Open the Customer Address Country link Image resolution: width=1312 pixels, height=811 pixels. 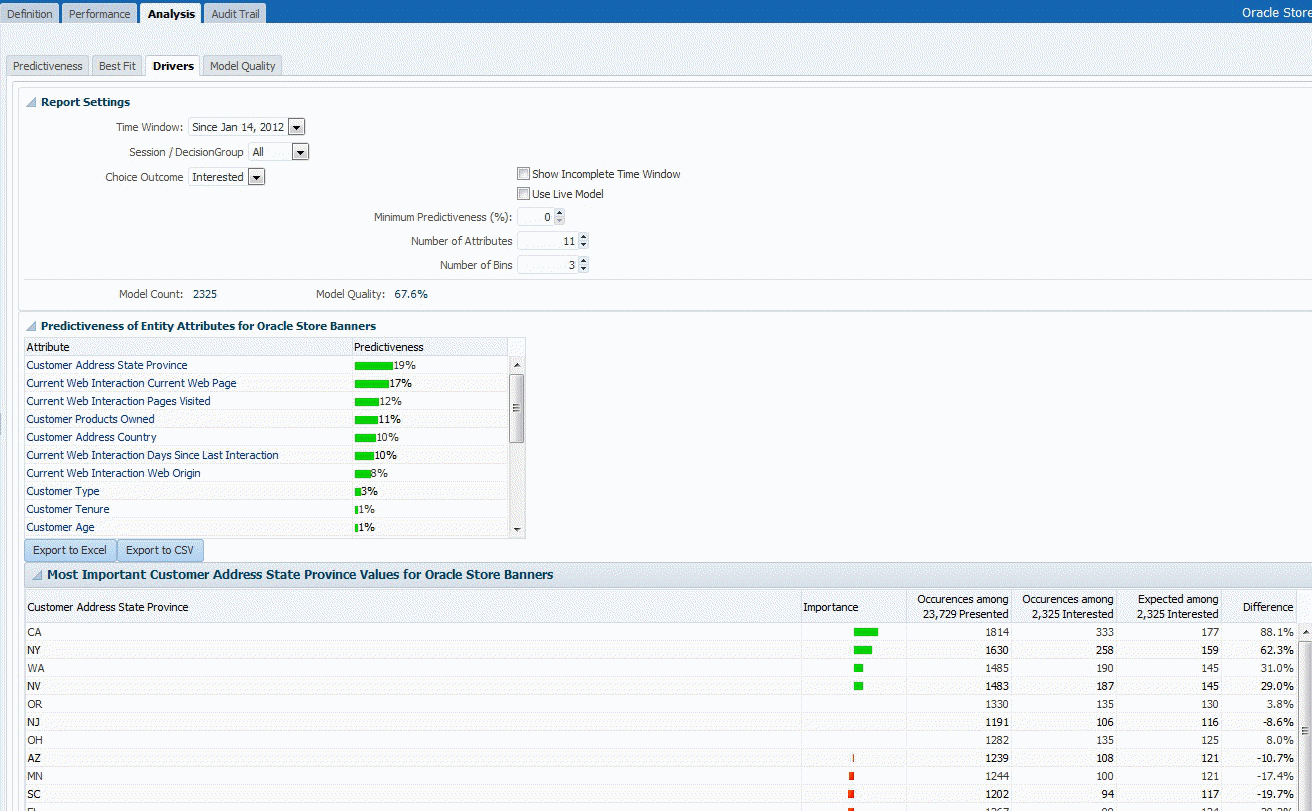(91, 437)
